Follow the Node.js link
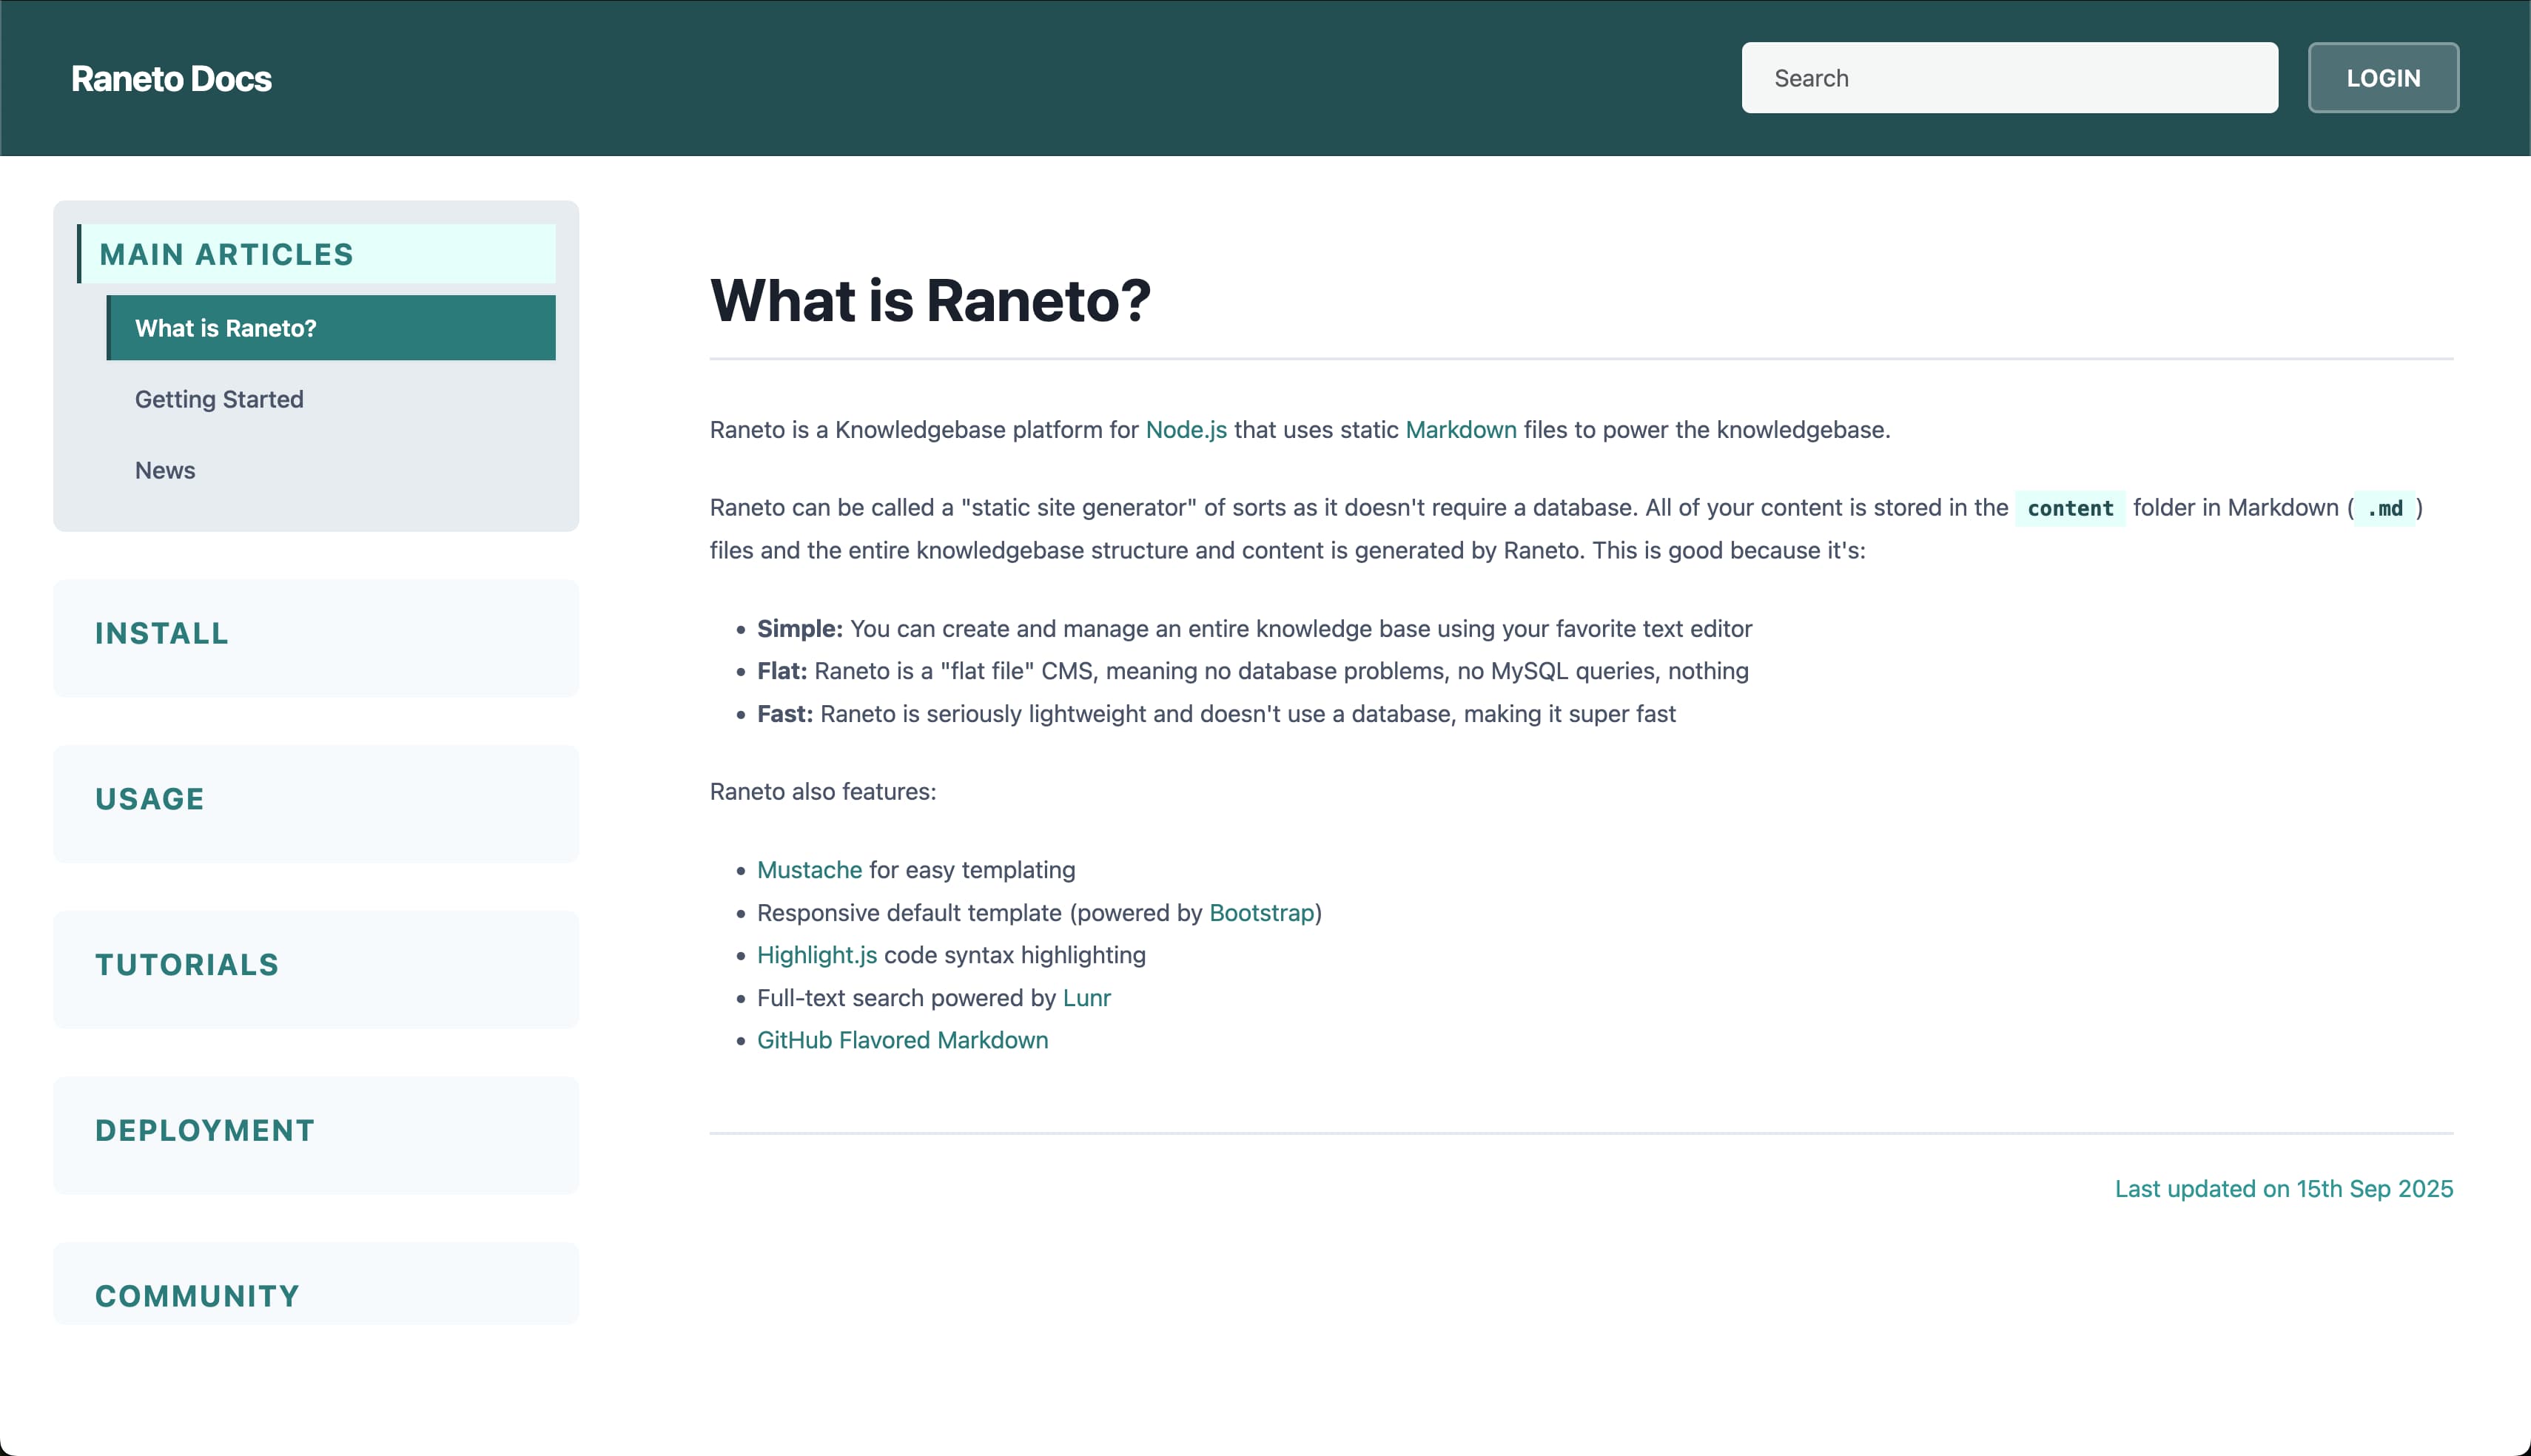Image resolution: width=2531 pixels, height=1456 pixels. tap(1186, 430)
